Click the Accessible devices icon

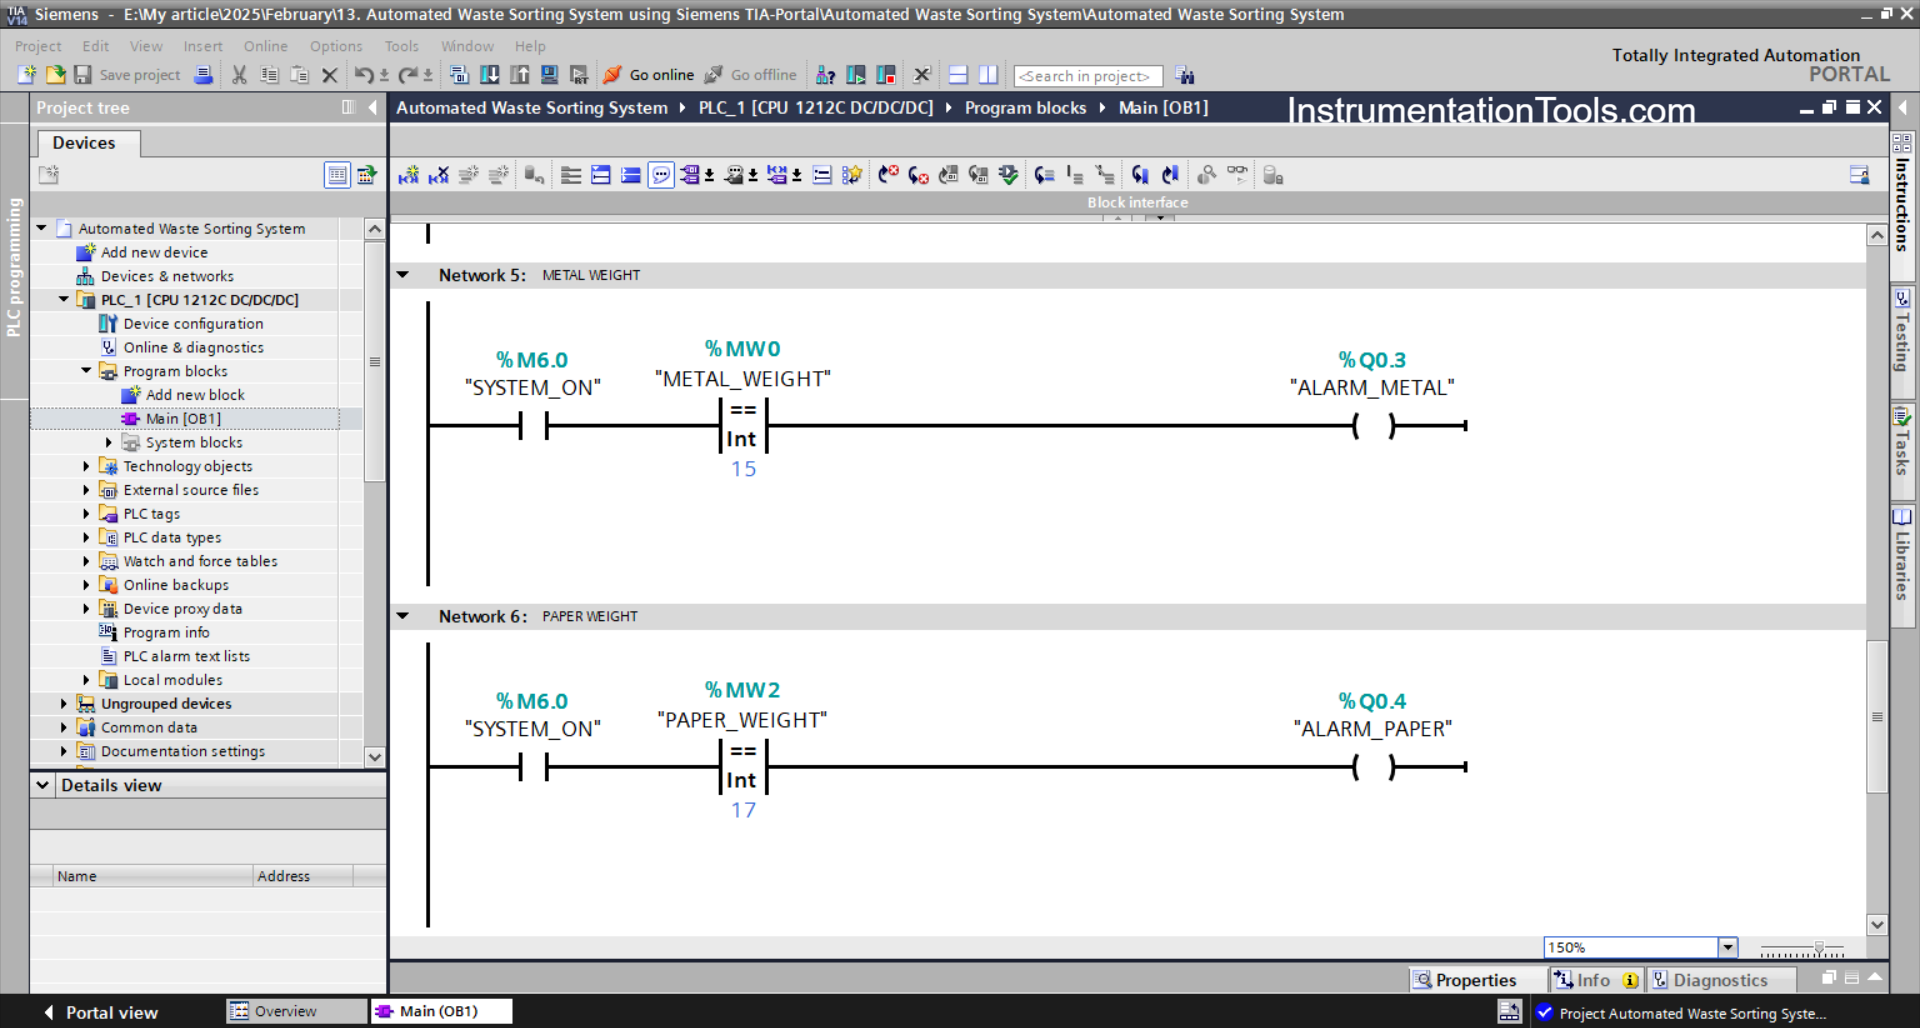826,75
